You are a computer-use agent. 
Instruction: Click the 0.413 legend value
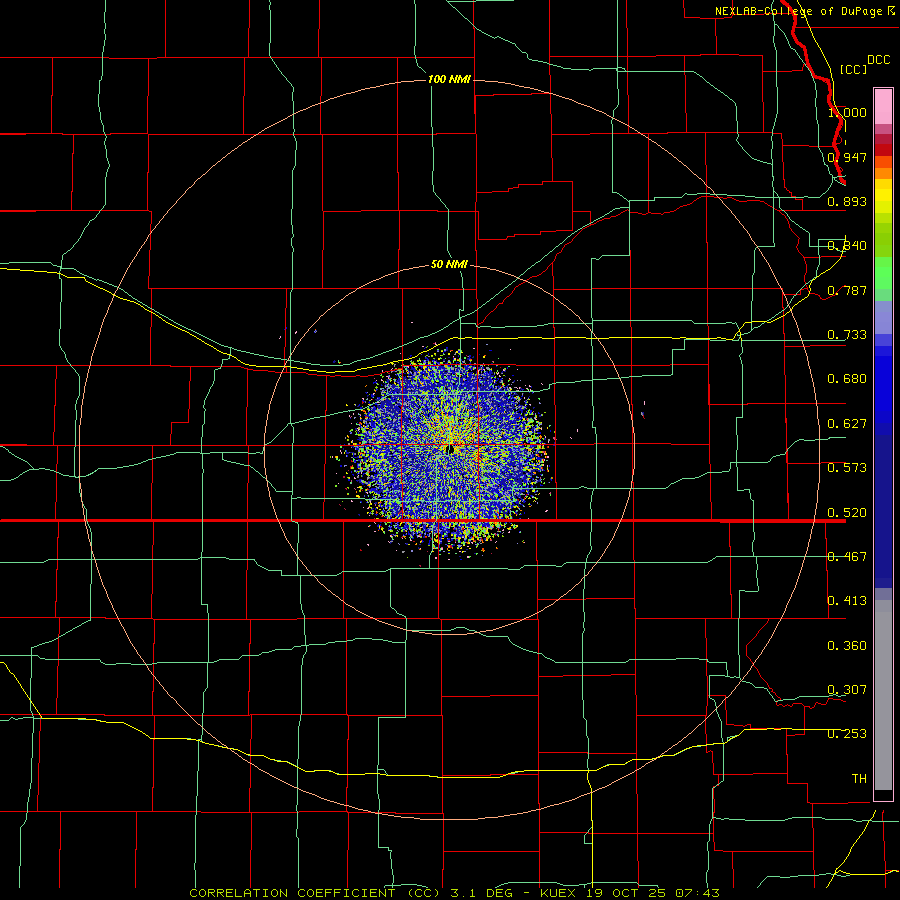pyautogui.click(x=847, y=601)
